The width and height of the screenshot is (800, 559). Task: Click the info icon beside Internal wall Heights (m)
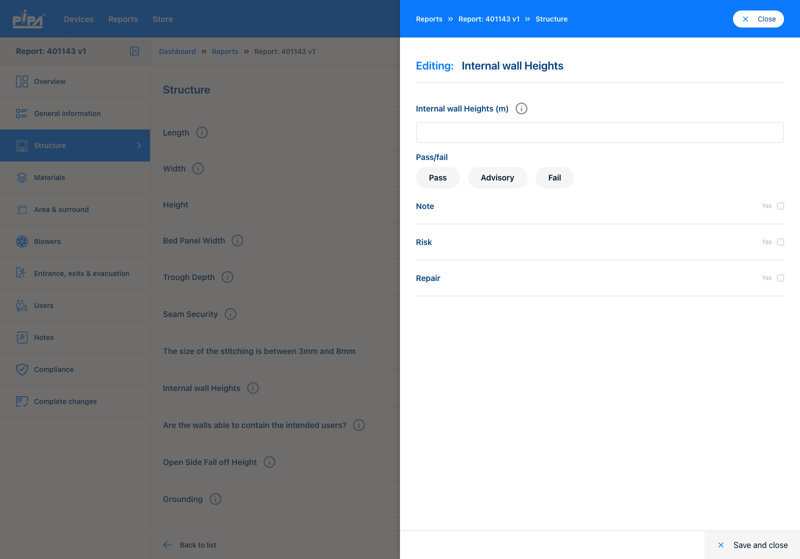pyautogui.click(x=521, y=109)
